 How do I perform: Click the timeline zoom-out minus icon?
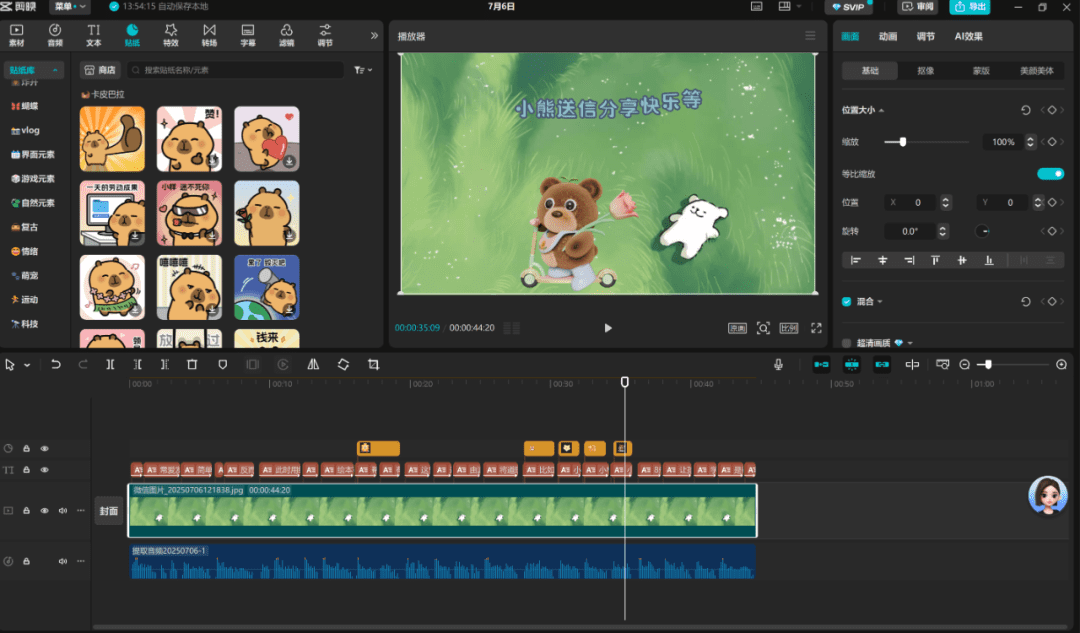(x=964, y=364)
